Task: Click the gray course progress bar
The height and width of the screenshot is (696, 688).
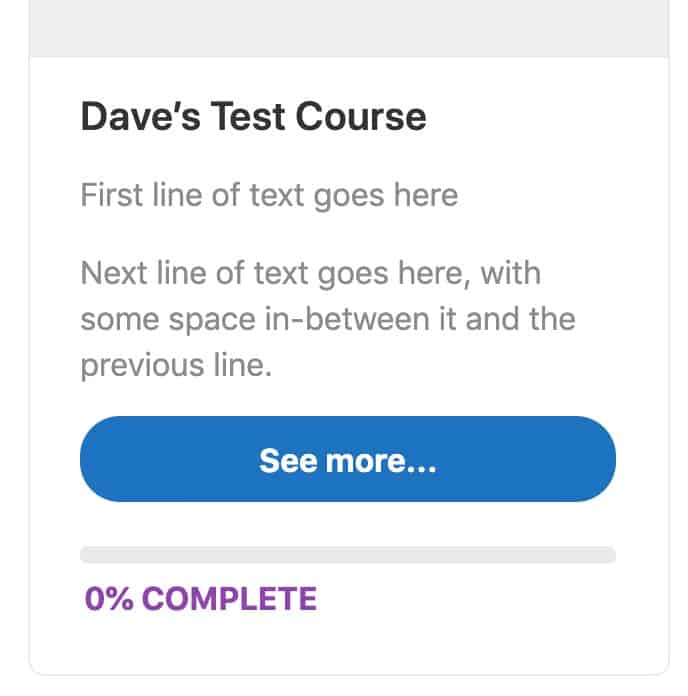Action: click(x=347, y=555)
